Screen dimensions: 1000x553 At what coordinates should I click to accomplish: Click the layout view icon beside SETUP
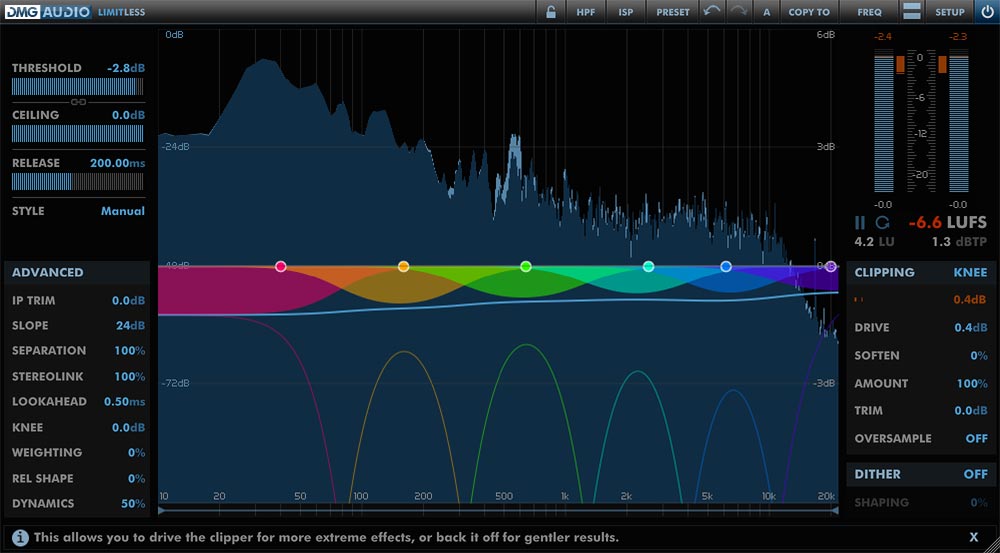click(x=911, y=11)
